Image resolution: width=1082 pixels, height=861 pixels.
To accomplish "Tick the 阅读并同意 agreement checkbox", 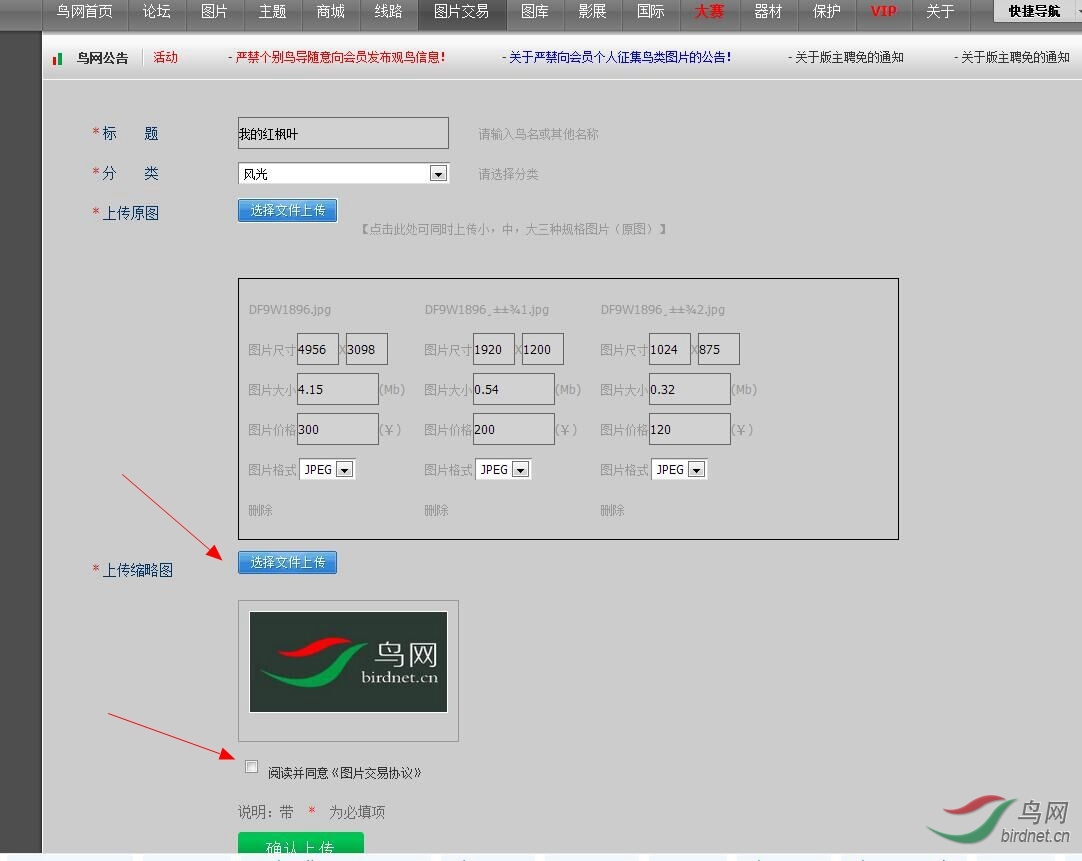I will [x=251, y=767].
